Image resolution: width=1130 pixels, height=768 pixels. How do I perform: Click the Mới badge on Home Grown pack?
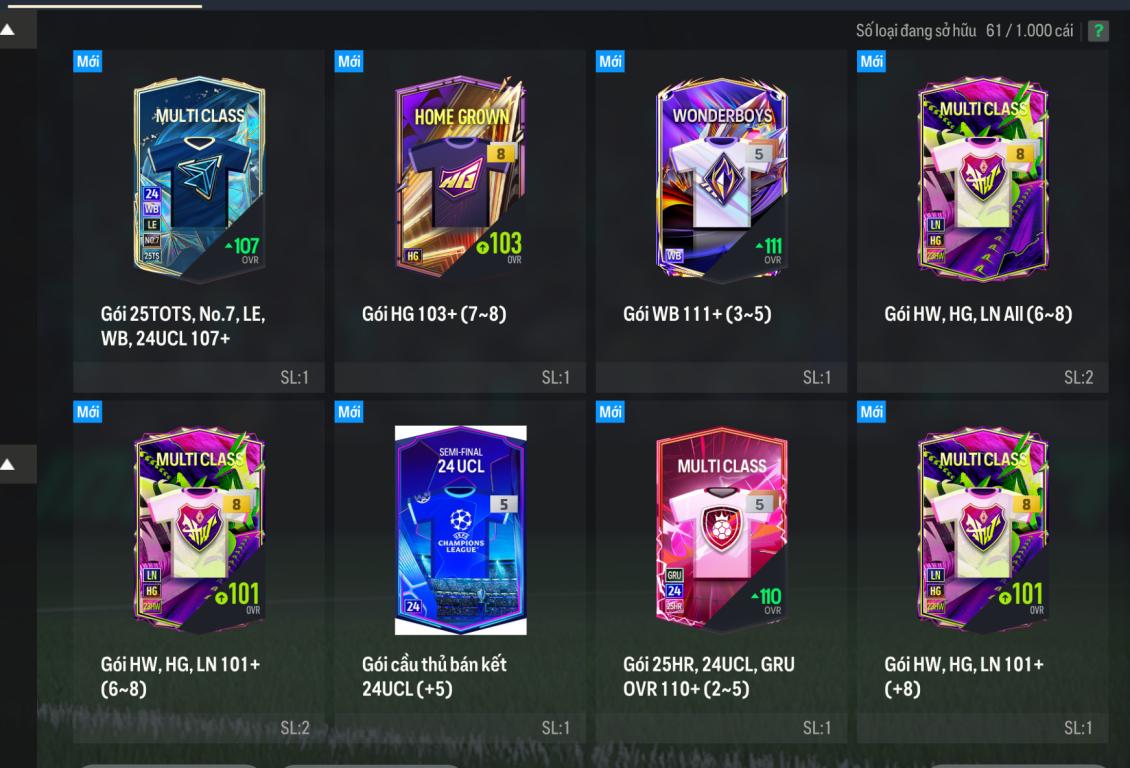point(349,61)
